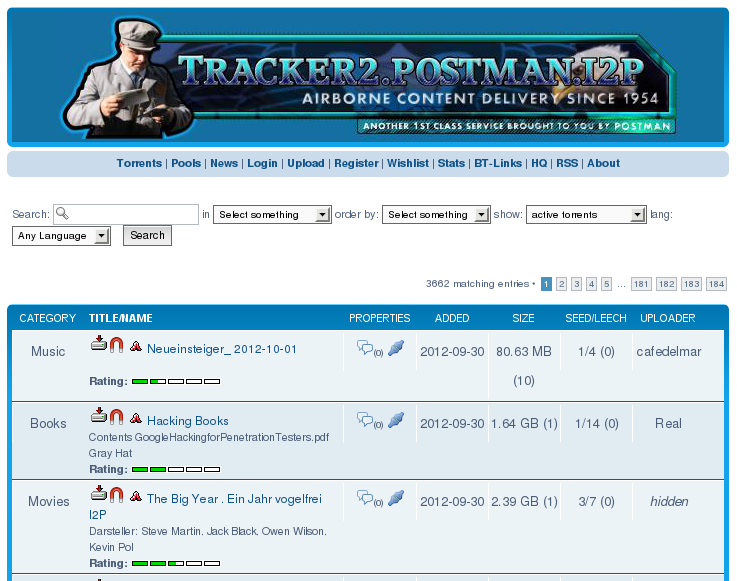Viewport: 737px width, 581px height.
Task: Open the Upload menu item
Action: click(306, 163)
